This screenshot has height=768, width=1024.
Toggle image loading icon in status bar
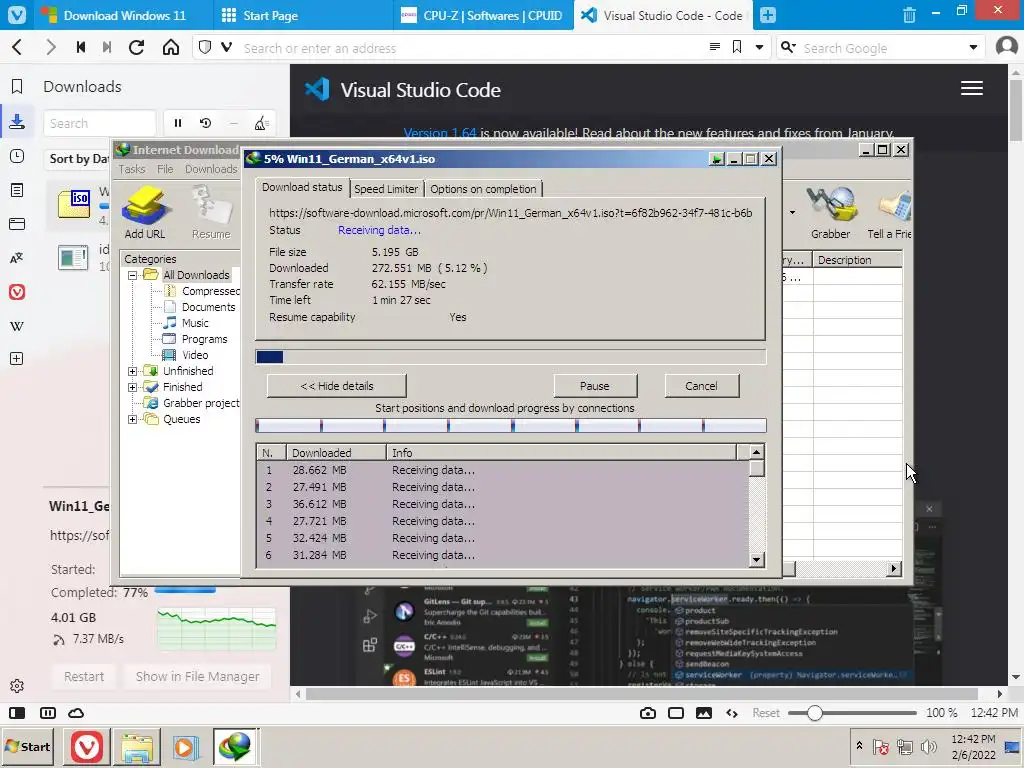click(x=703, y=712)
